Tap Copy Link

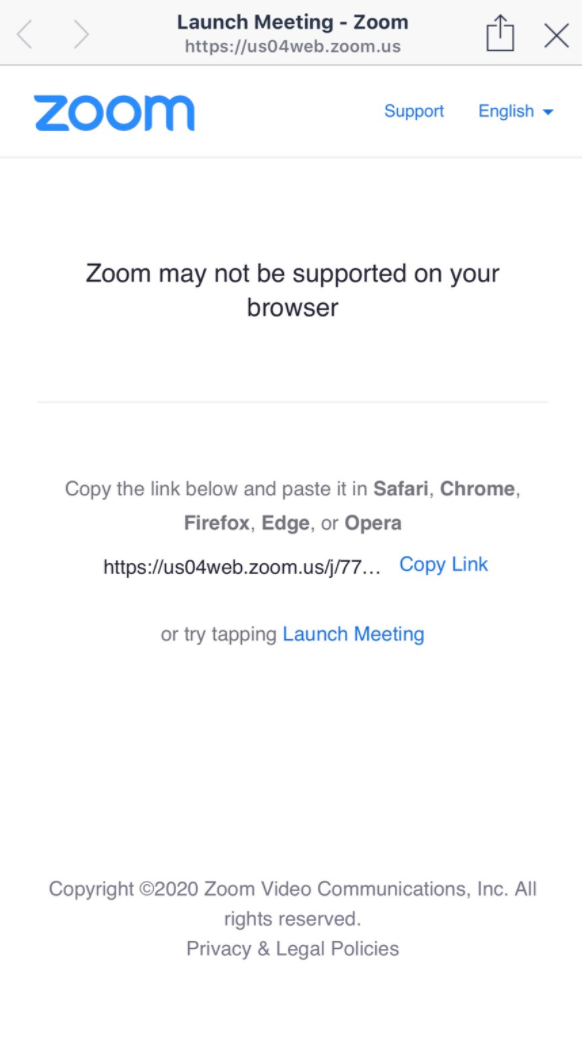[444, 565]
